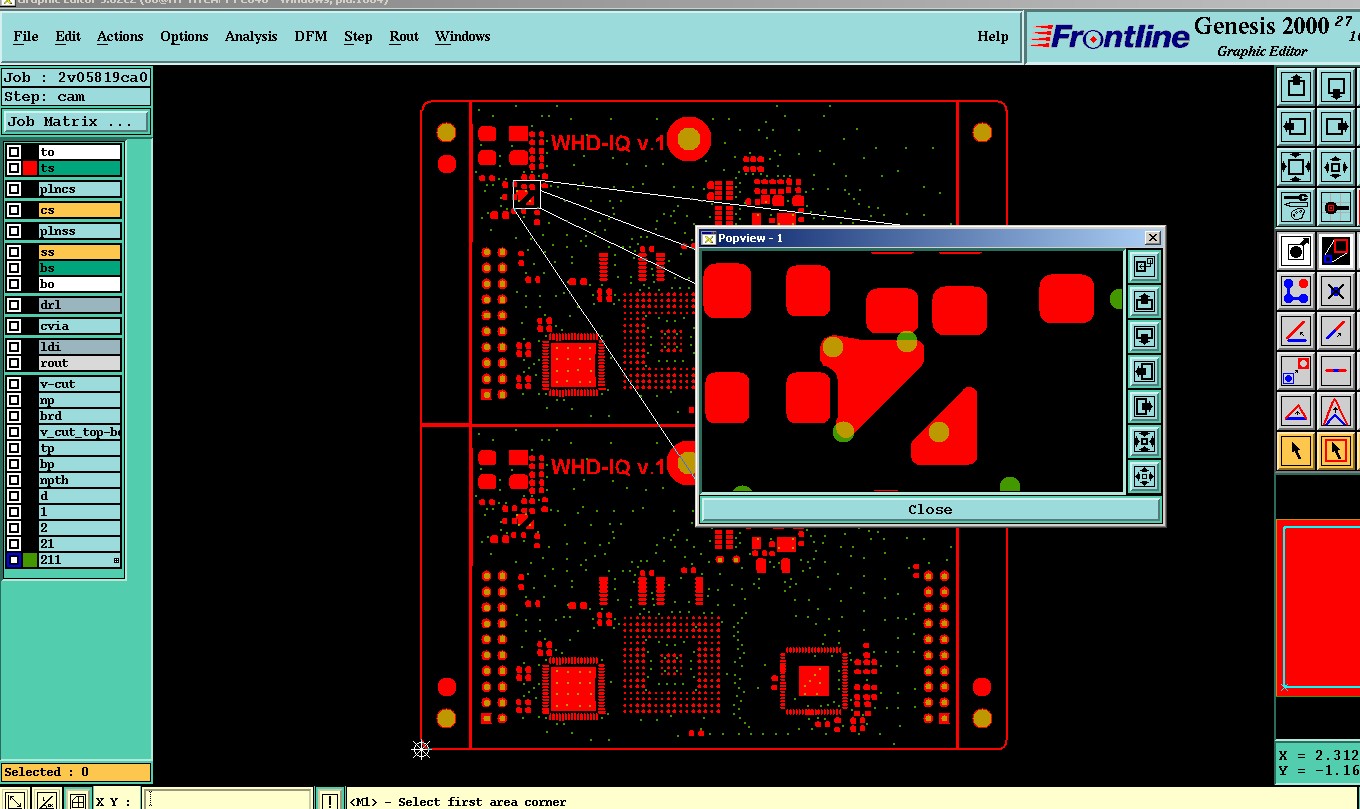
Task: Click Popview pan down icon
Action: pyautogui.click(x=1144, y=335)
